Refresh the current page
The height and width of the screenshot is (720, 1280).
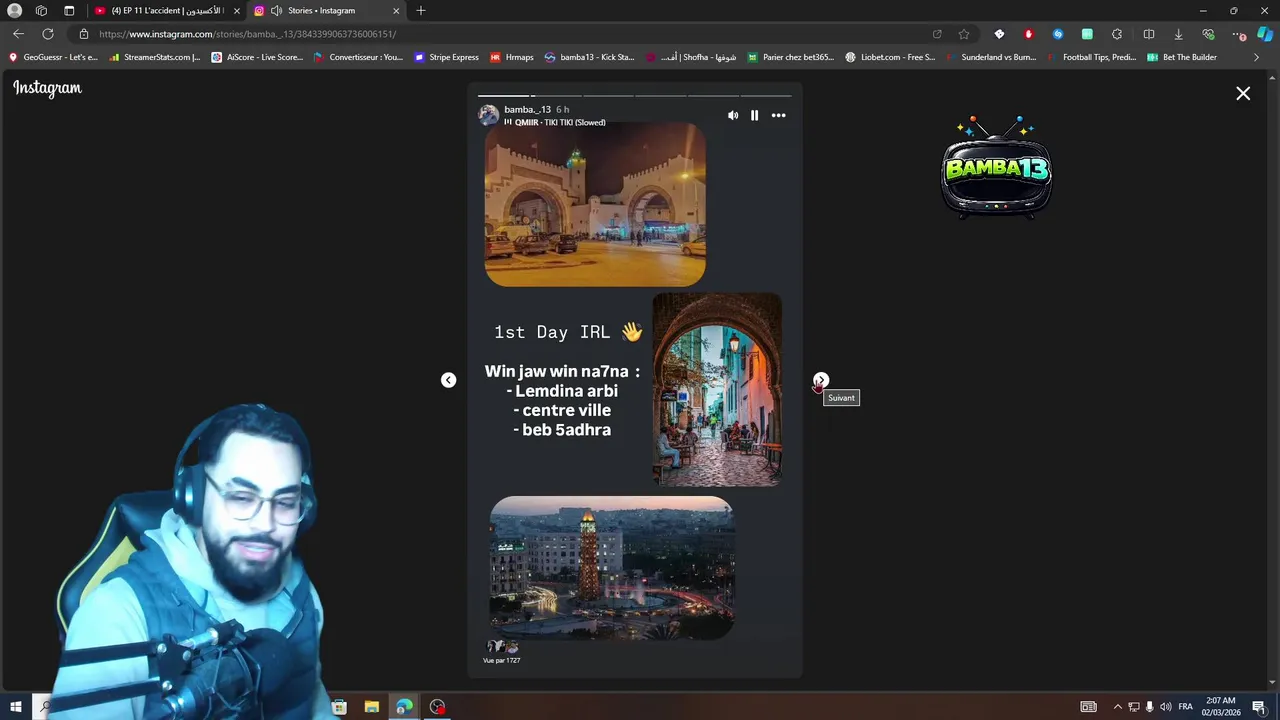pos(47,34)
